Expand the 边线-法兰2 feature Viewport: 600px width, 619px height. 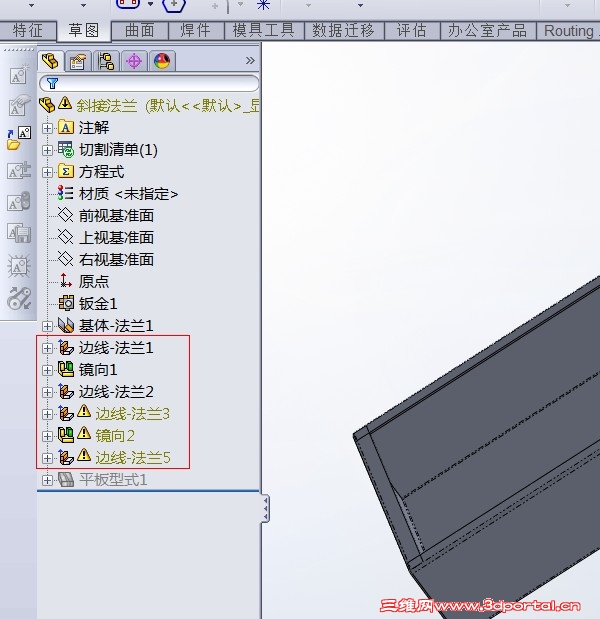(x=47, y=393)
